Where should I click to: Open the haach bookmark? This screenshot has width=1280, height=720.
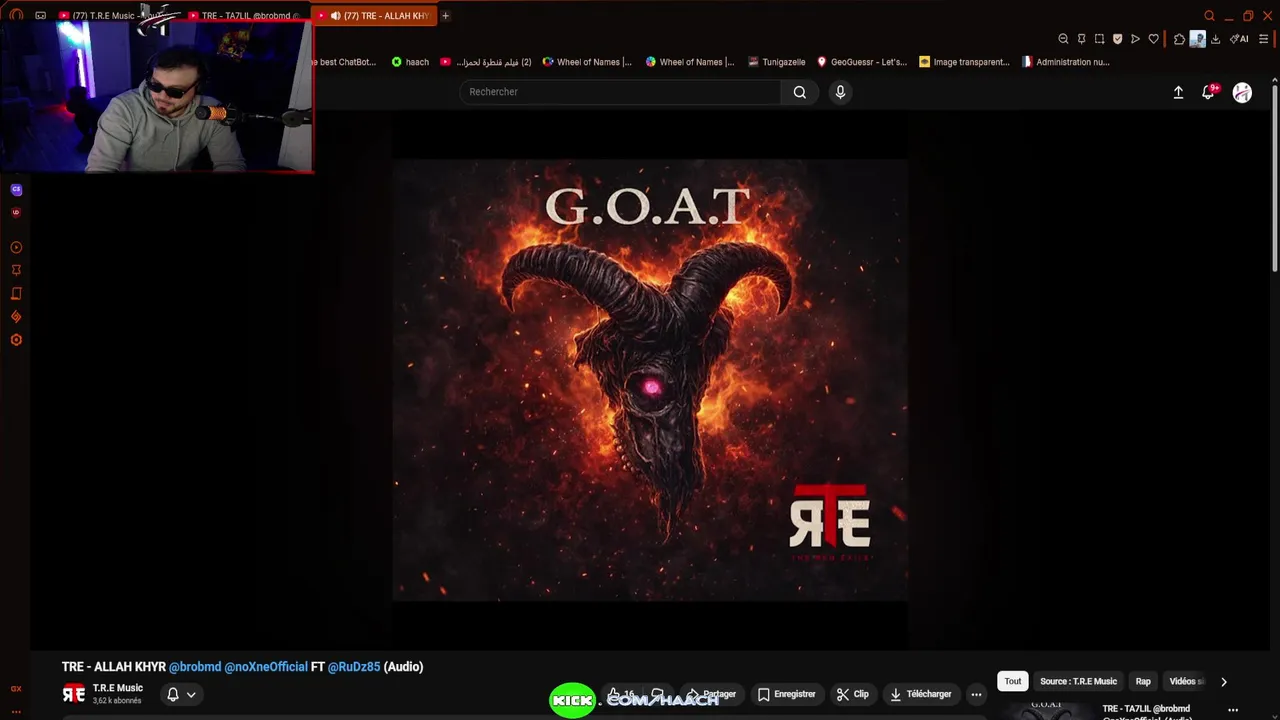(x=410, y=62)
